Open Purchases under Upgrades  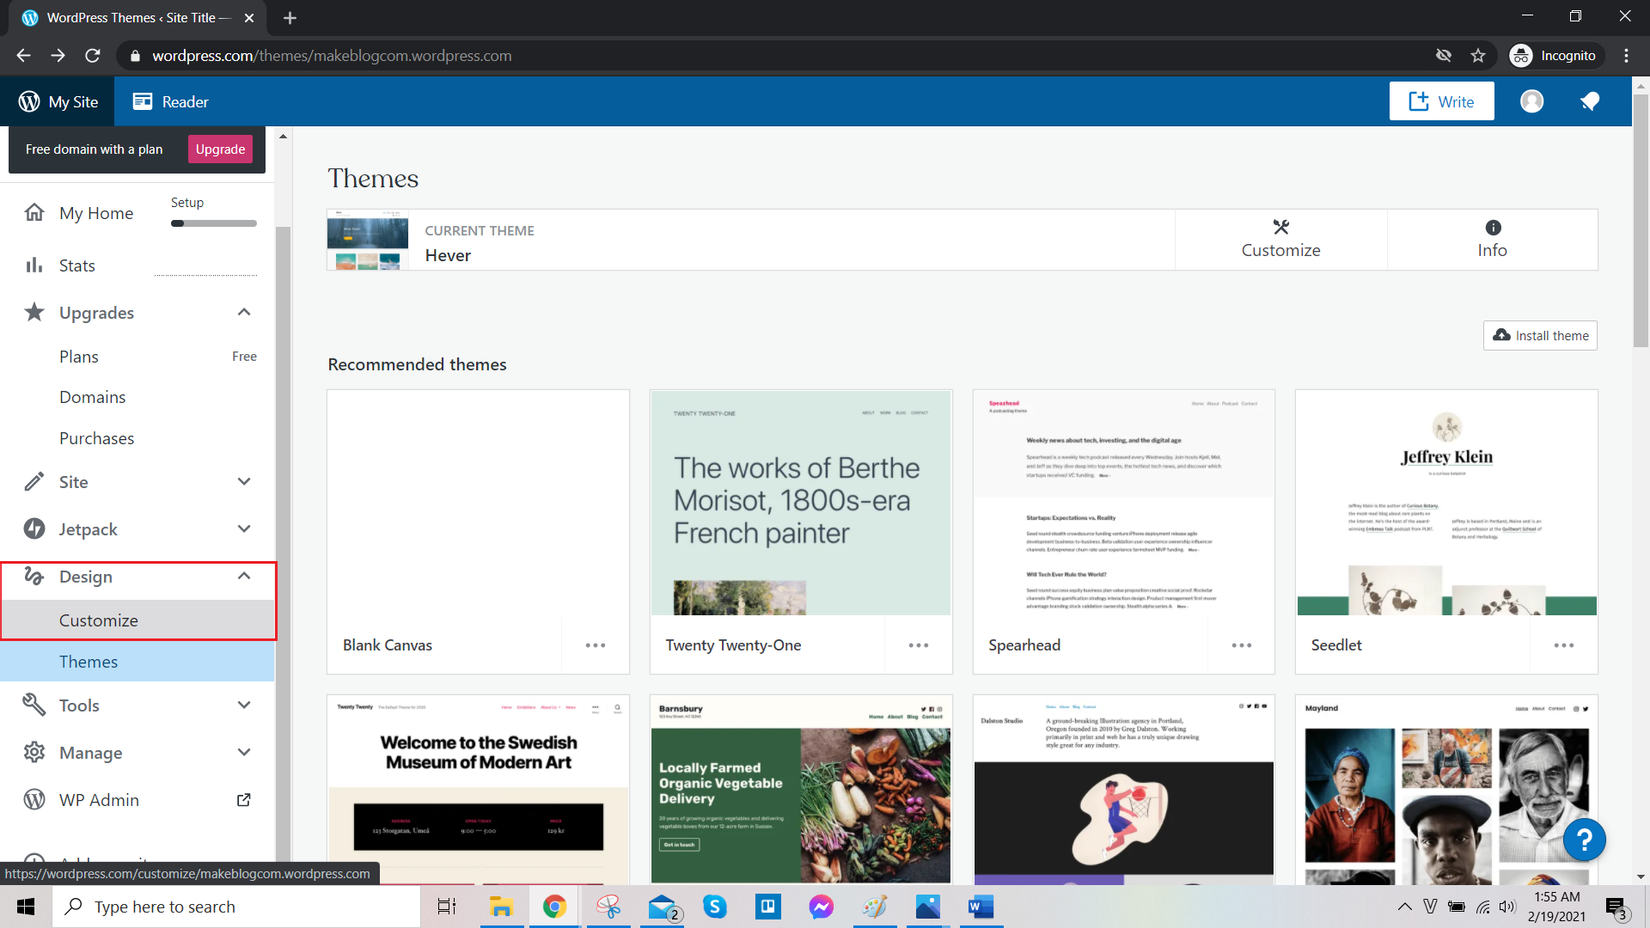coord(96,438)
